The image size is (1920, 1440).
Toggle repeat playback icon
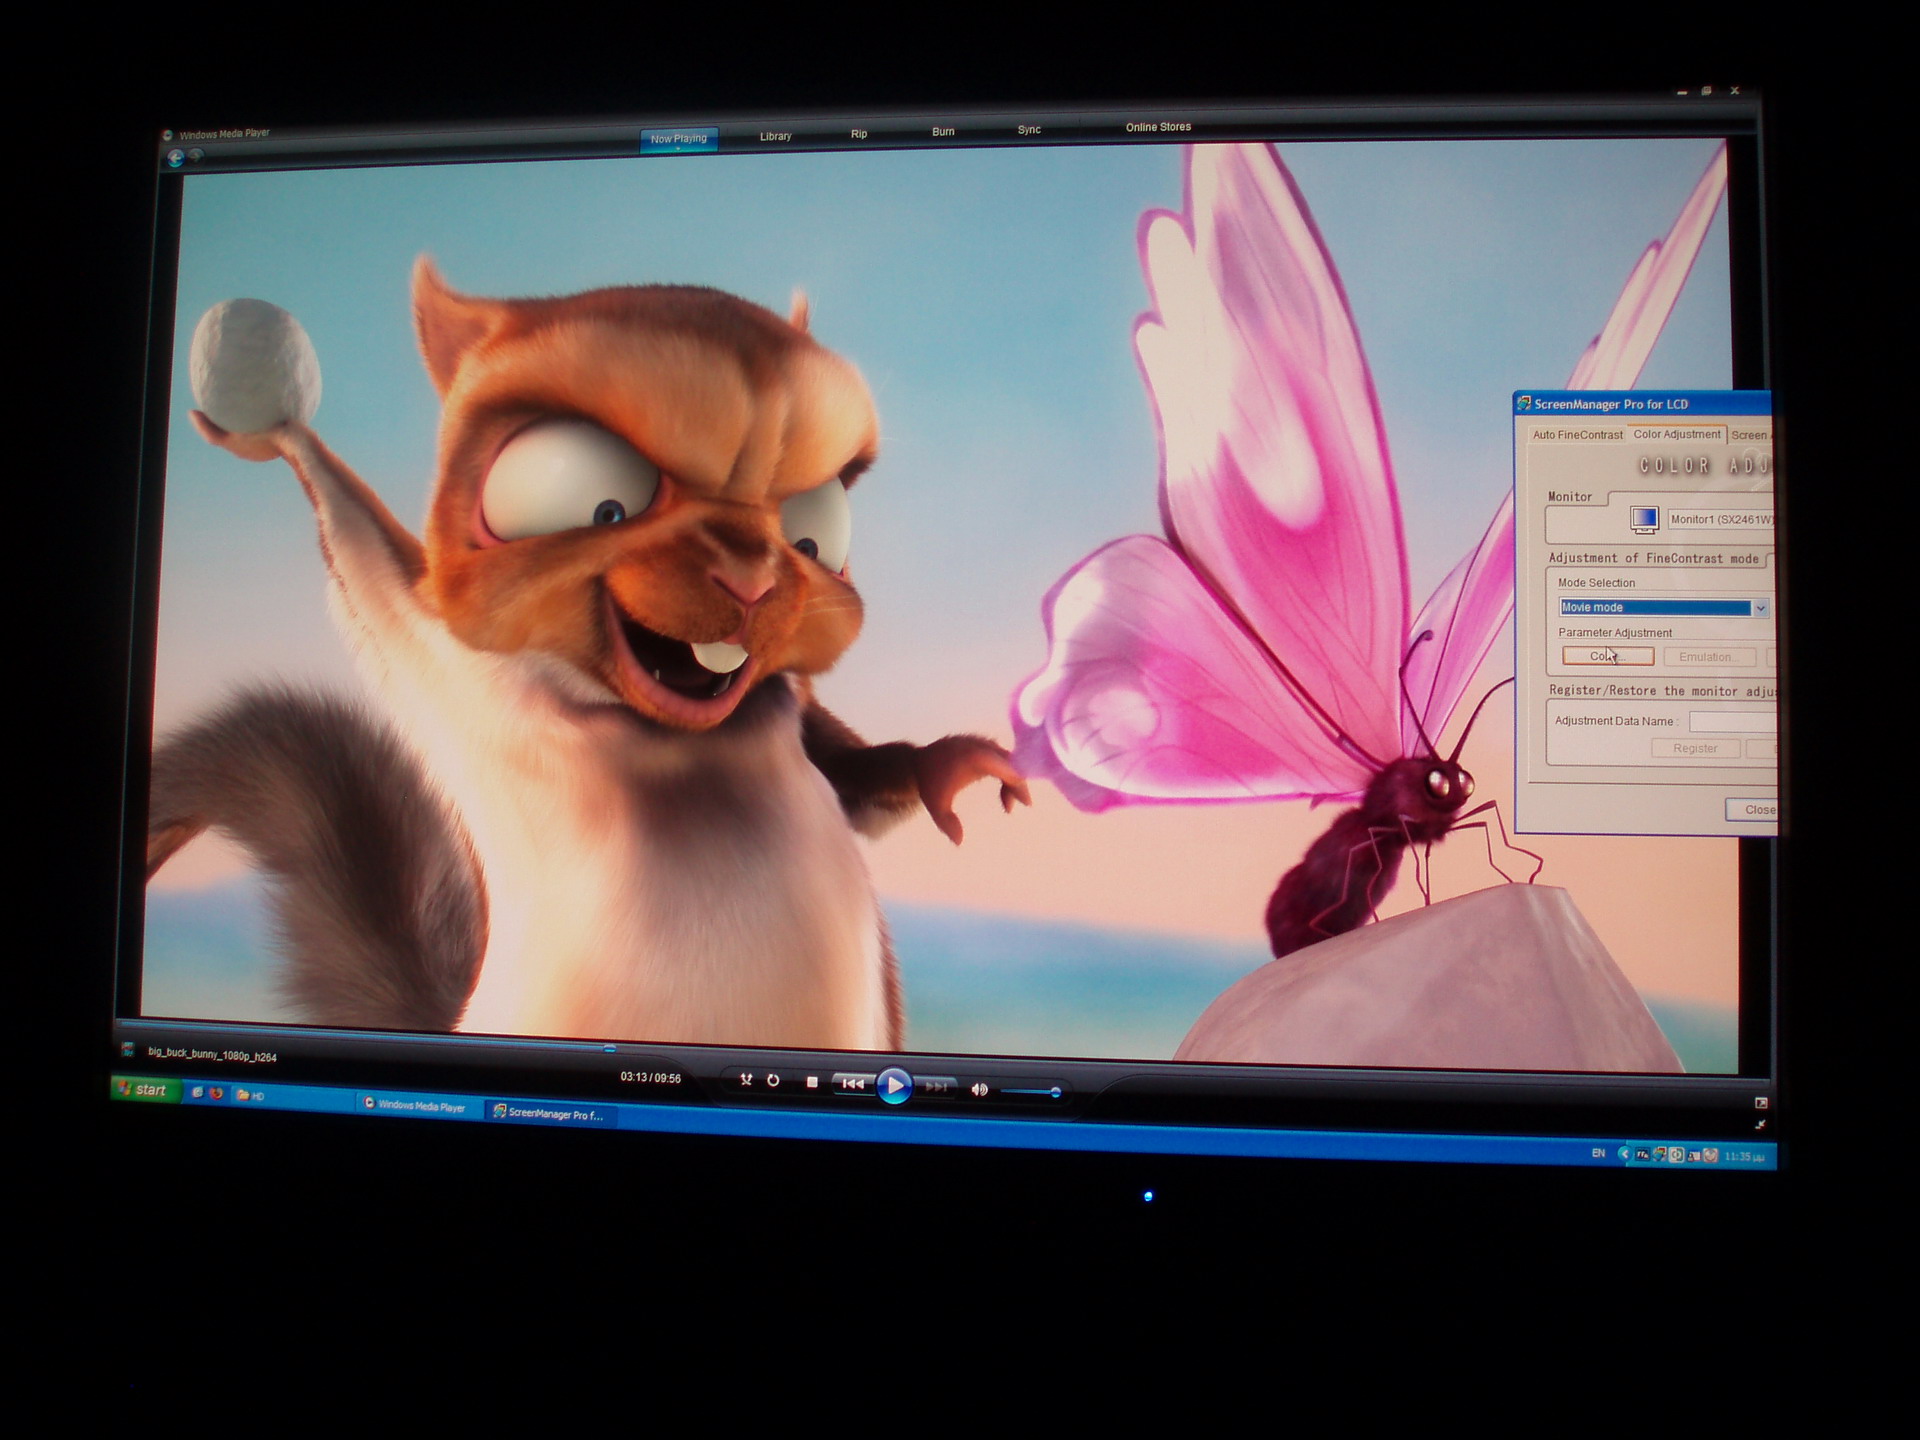[x=773, y=1081]
